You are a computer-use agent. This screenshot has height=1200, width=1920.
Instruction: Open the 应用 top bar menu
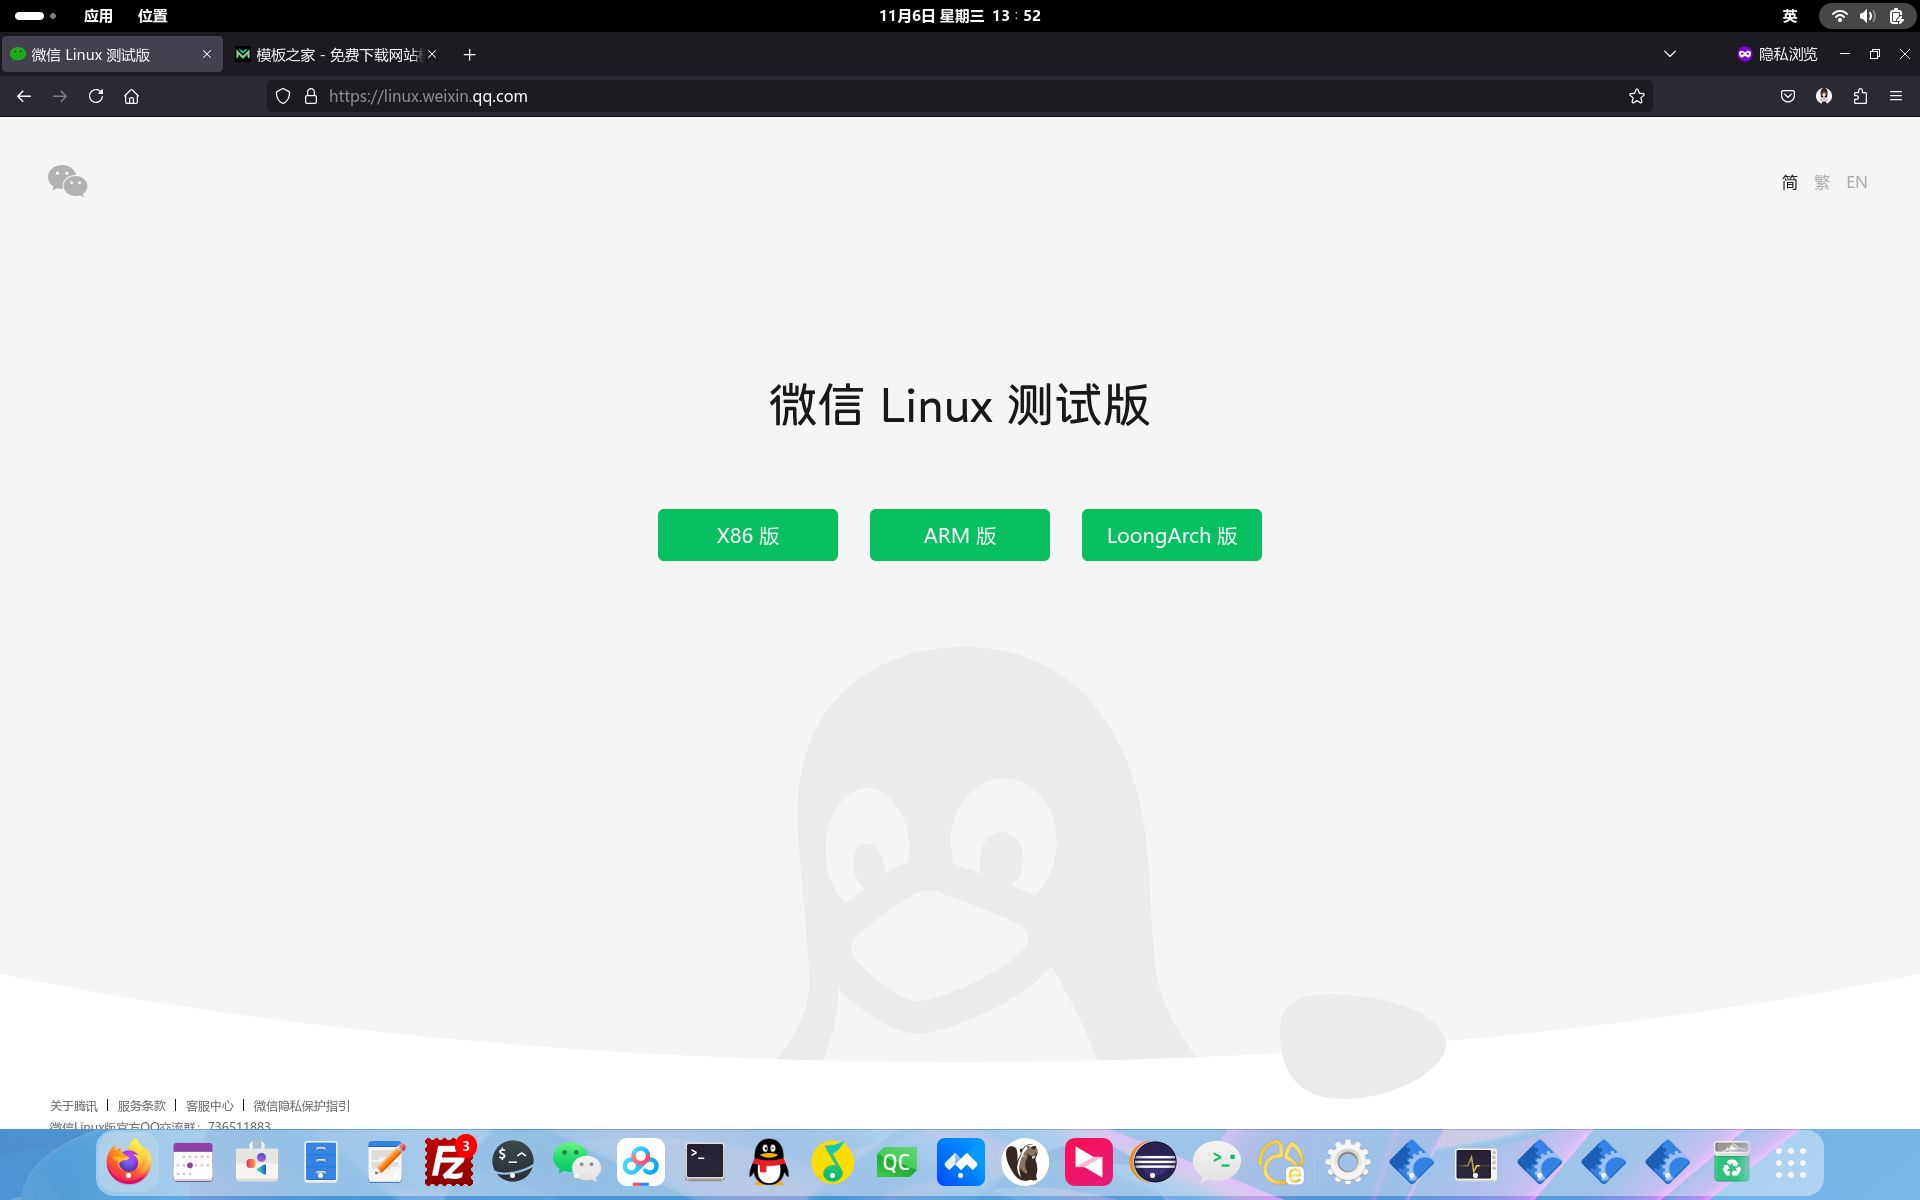tap(98, 16)
